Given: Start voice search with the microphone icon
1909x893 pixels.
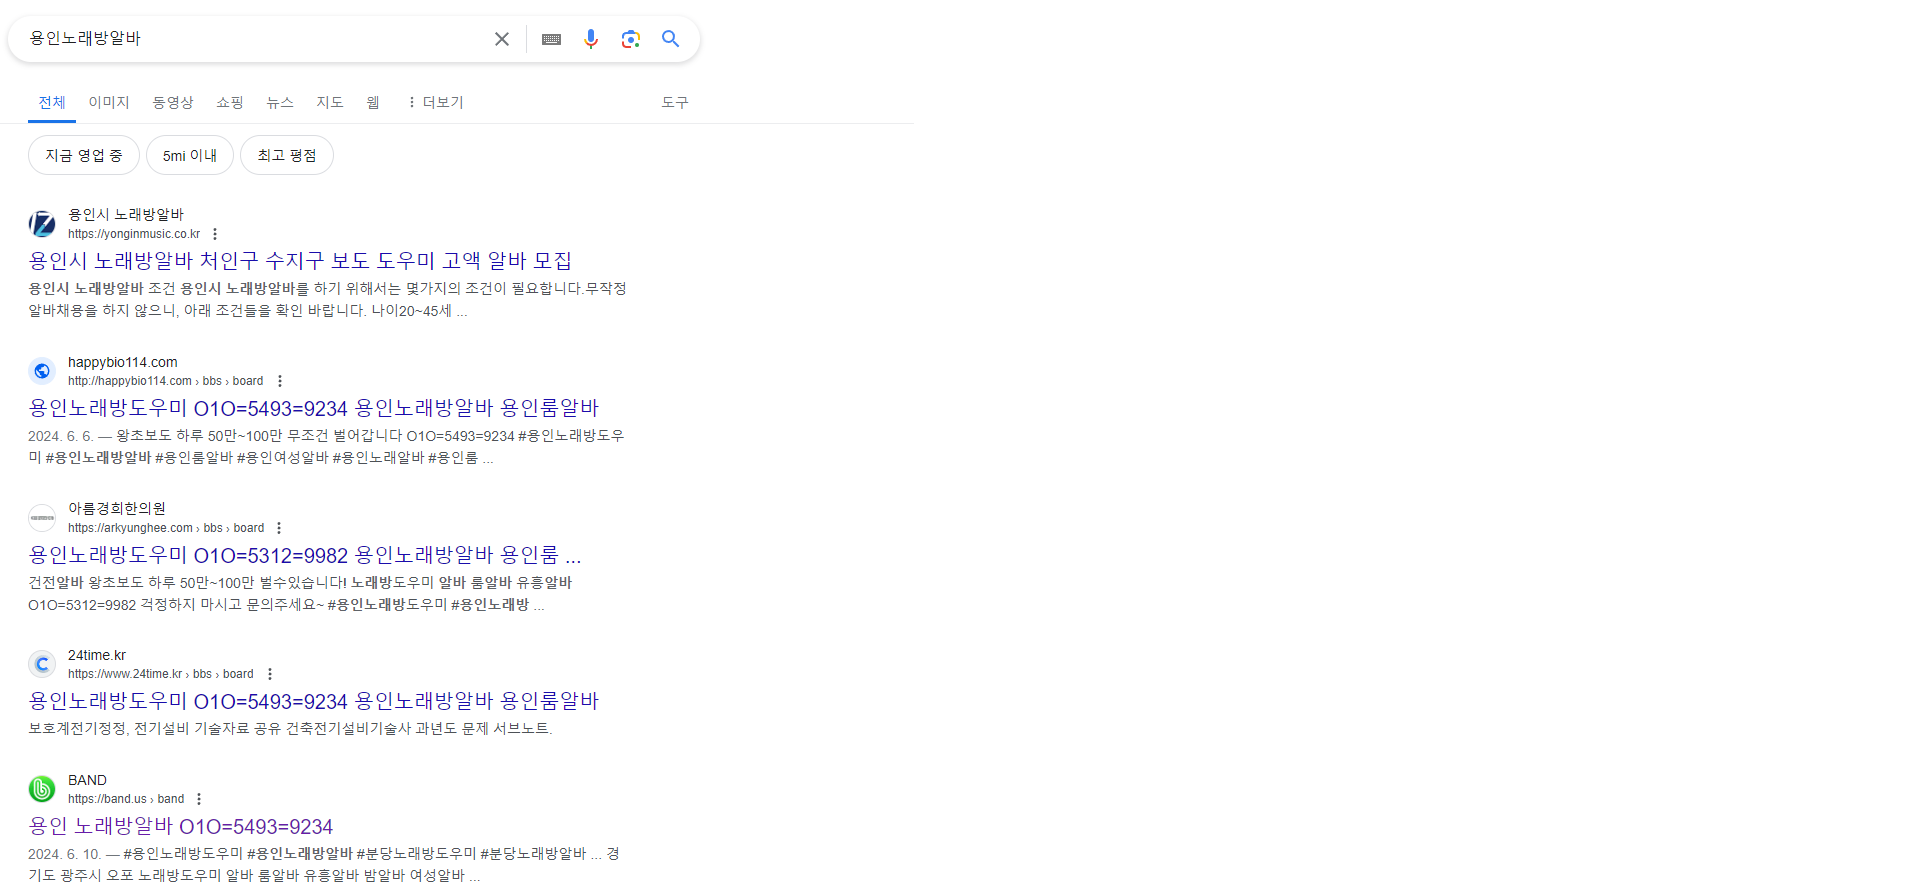Looking at the screenshot, I should (x=591, y=39).
